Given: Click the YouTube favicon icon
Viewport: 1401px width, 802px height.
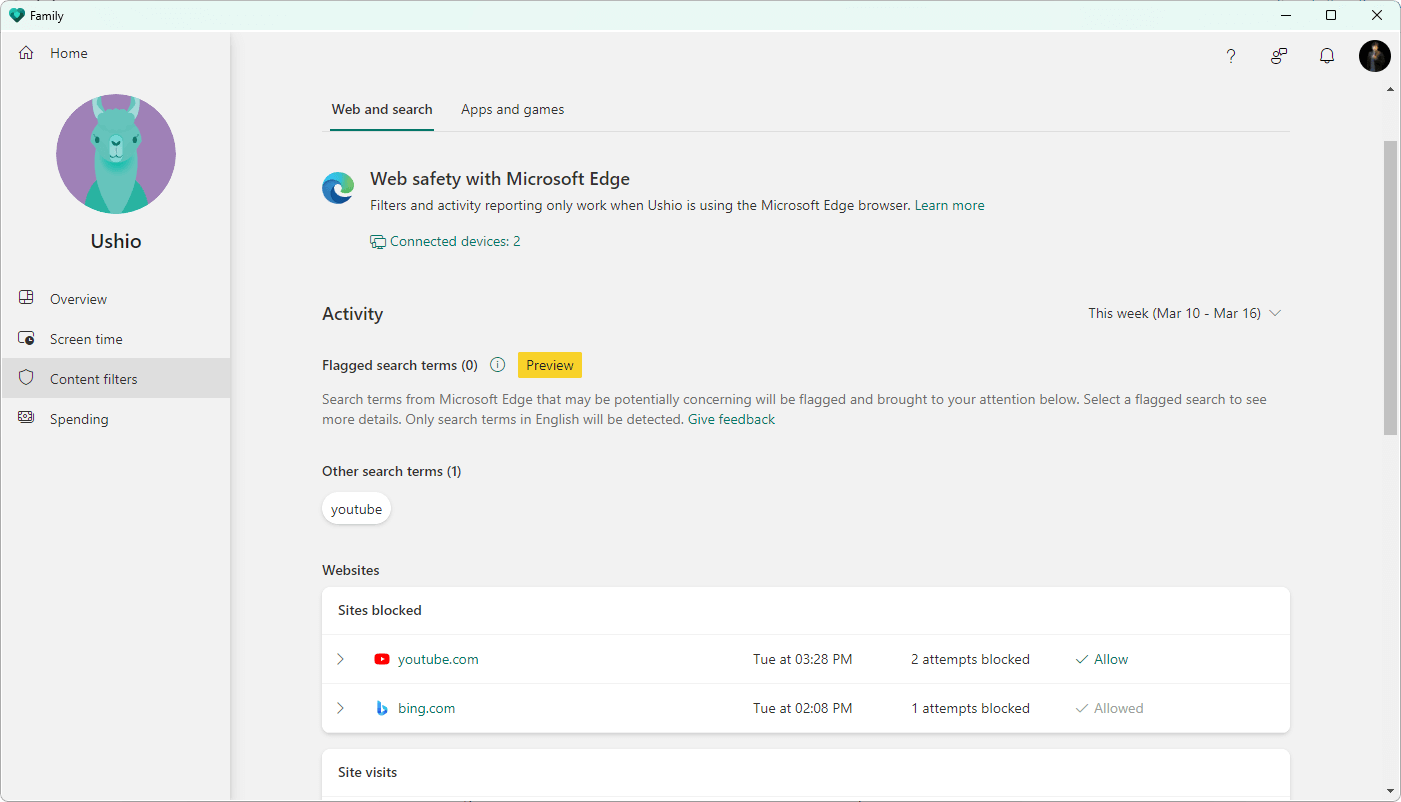Looking at the screenshot, I should coord(382,660).
